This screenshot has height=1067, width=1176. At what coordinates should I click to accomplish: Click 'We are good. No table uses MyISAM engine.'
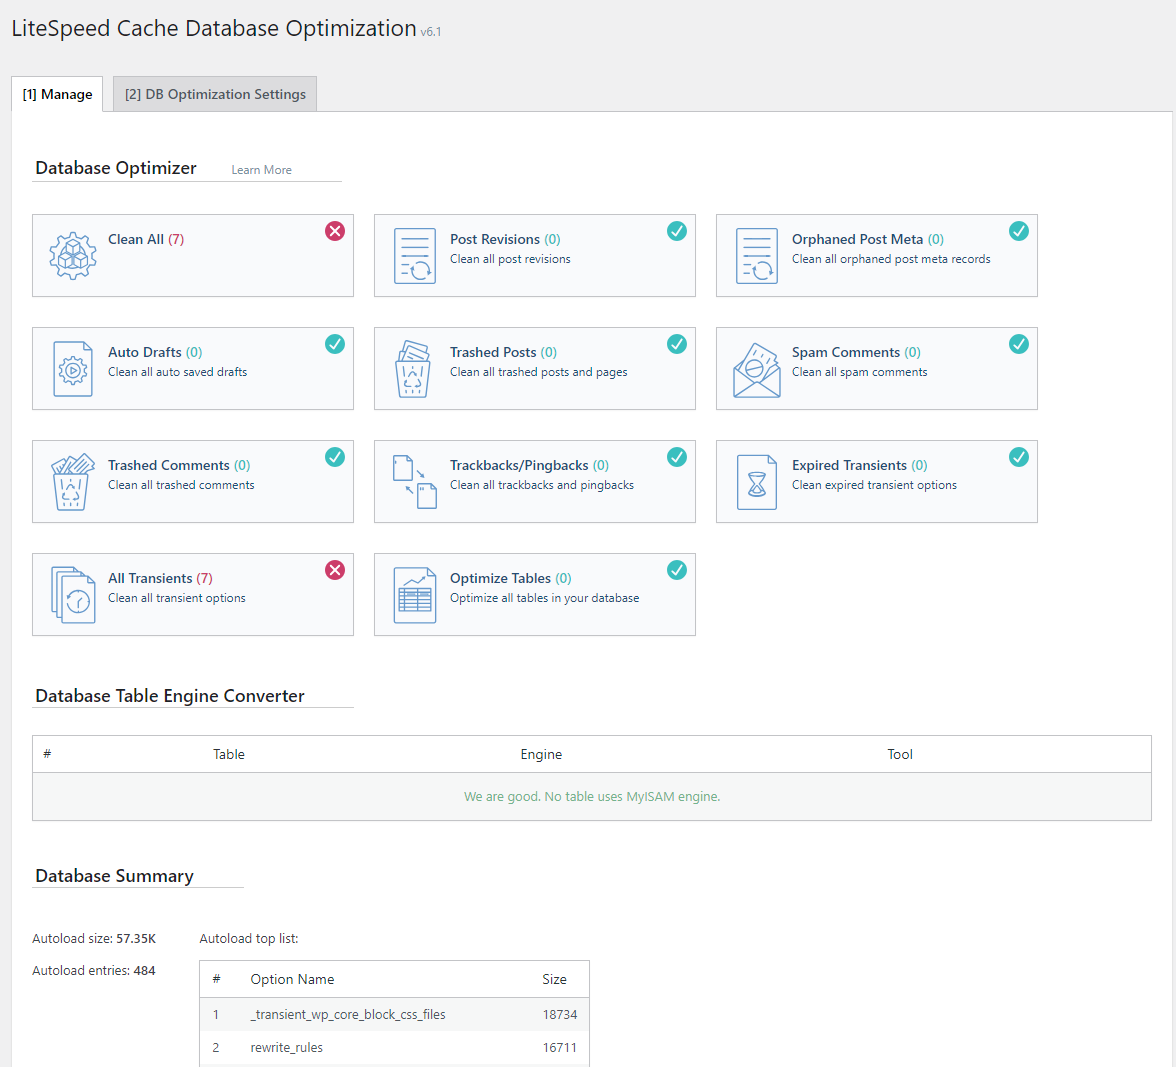click(x=592, y=797)
